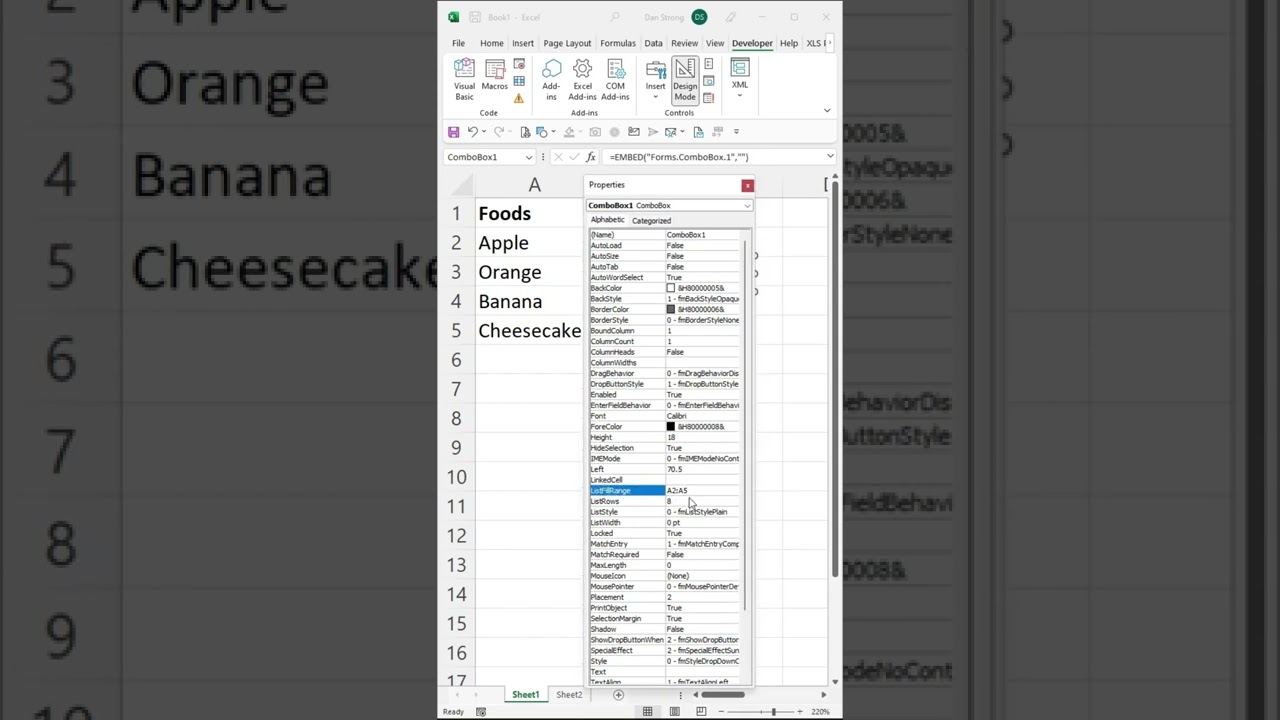Viewport: 1280px width, 720px height.
Task: Click the BorderColor grey swatch
Action: [x=671, y=309]
